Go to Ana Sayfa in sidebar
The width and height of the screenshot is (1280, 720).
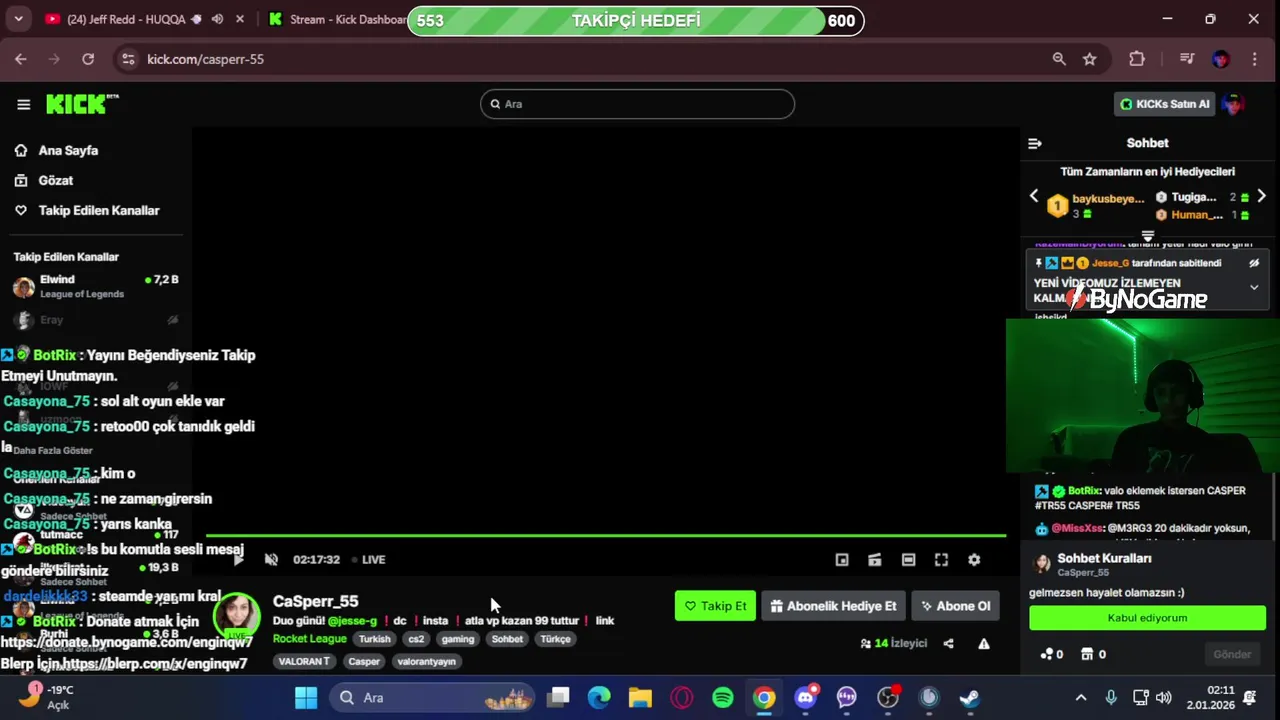(x=68, y=150)
